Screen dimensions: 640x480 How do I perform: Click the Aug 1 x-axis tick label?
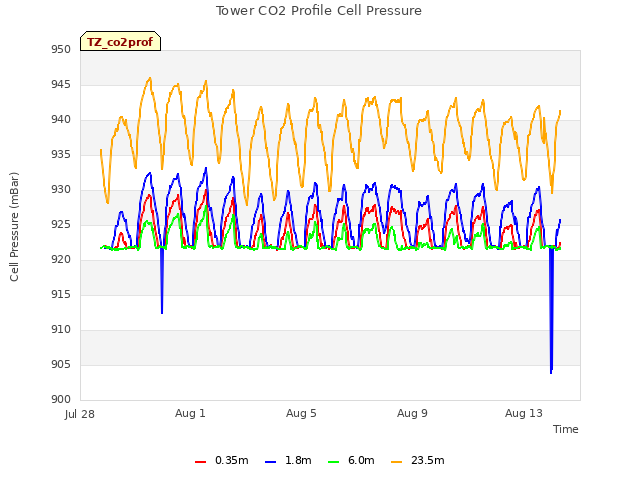190,413
